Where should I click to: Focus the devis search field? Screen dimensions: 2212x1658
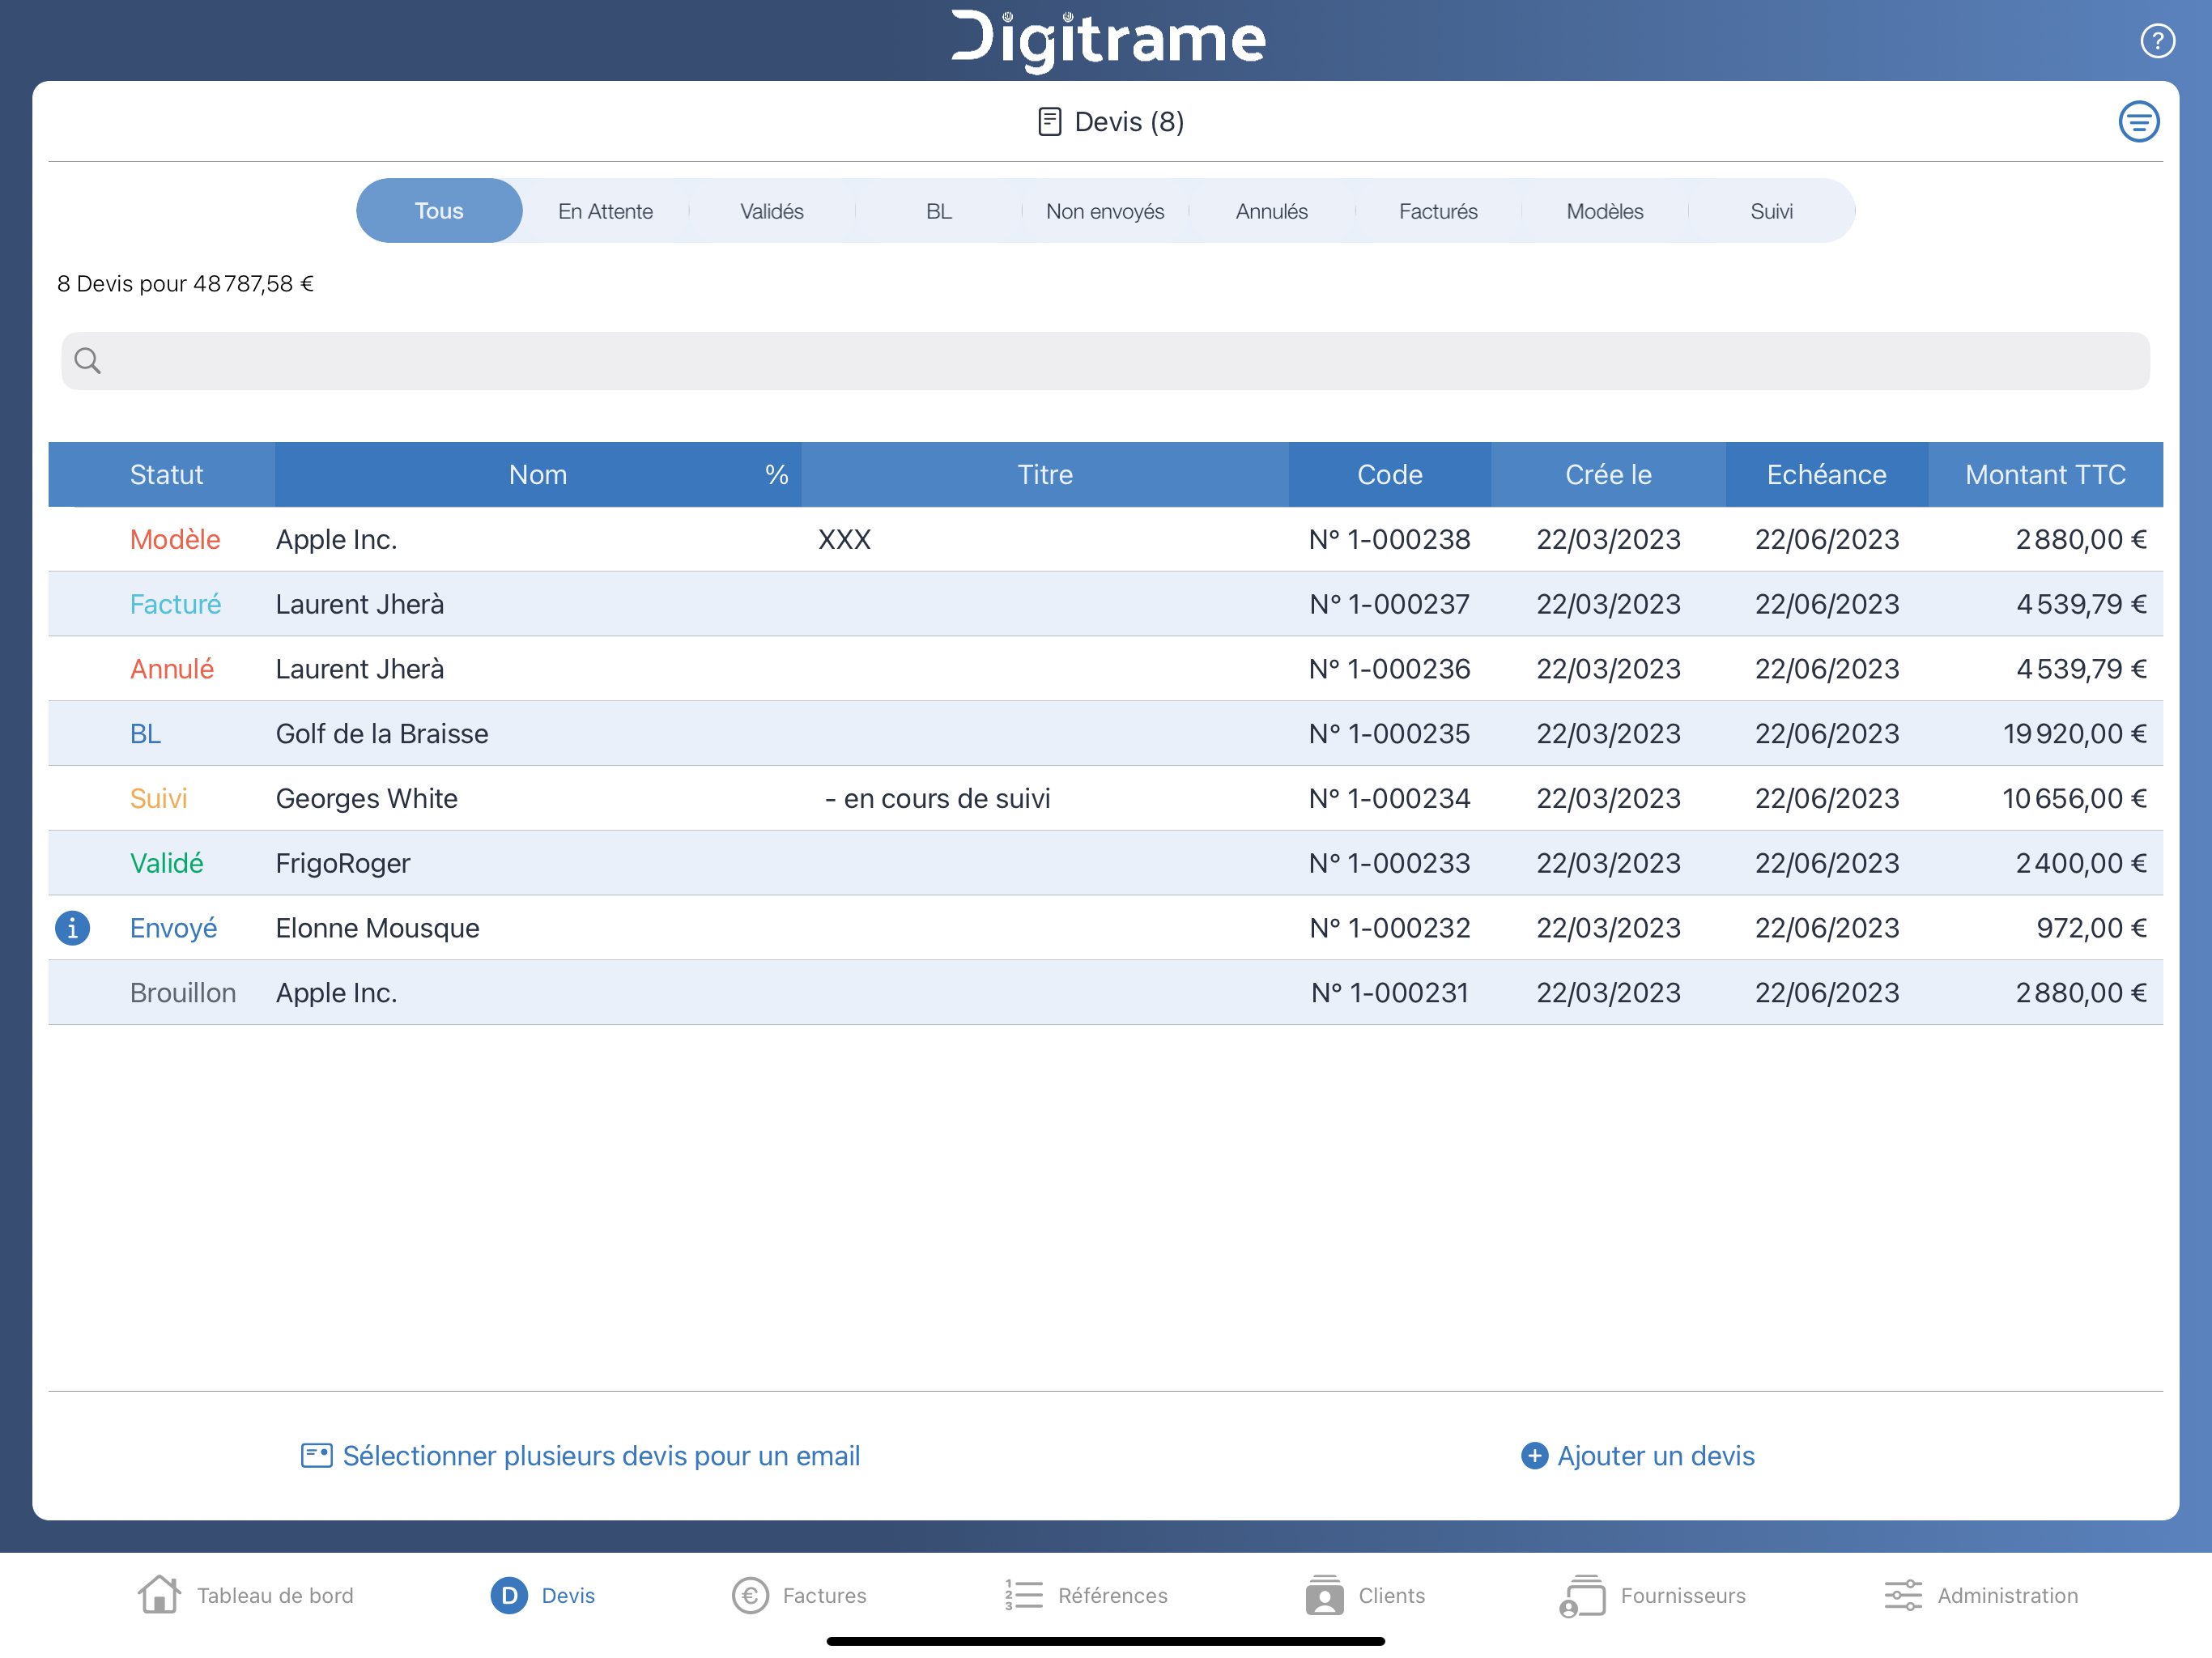click(1105, 361)
